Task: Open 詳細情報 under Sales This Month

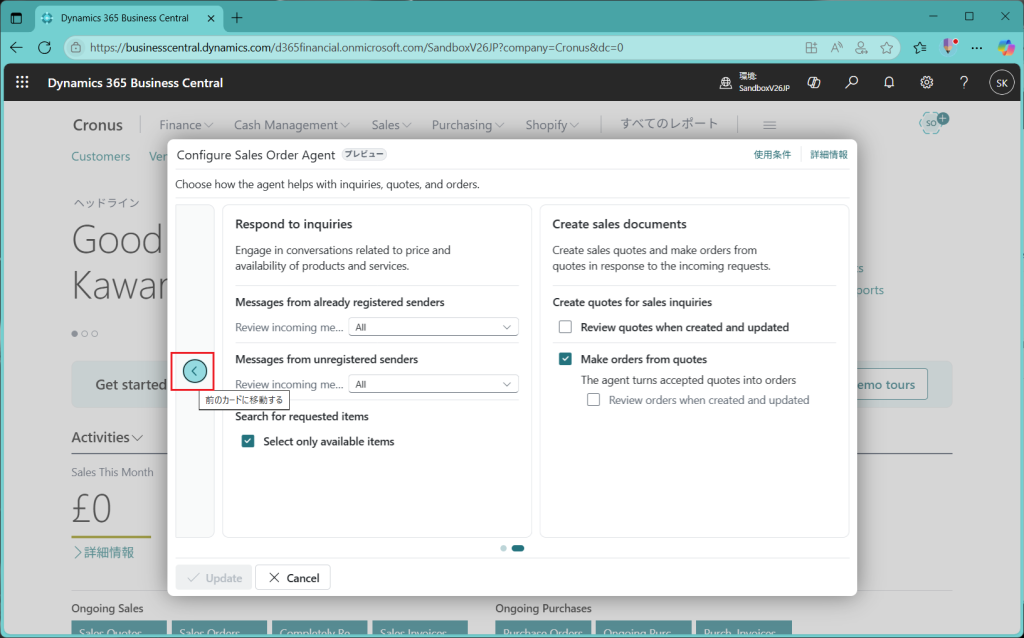Action: [104, 552]
